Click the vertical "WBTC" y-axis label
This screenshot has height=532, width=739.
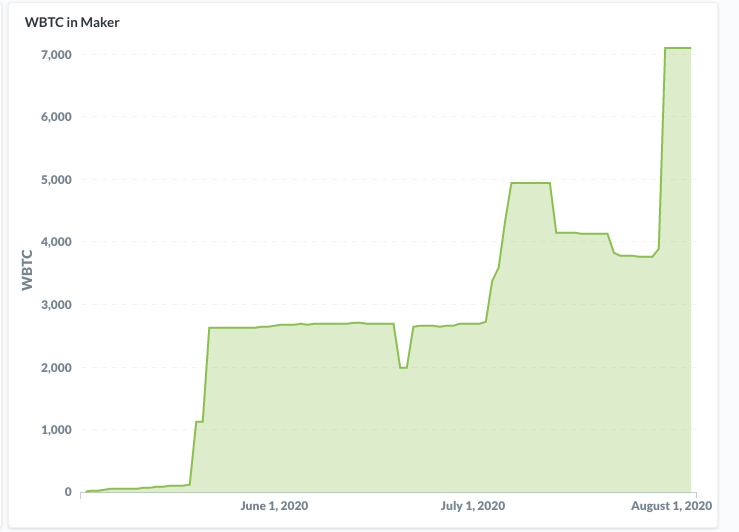tap(27, 270)
